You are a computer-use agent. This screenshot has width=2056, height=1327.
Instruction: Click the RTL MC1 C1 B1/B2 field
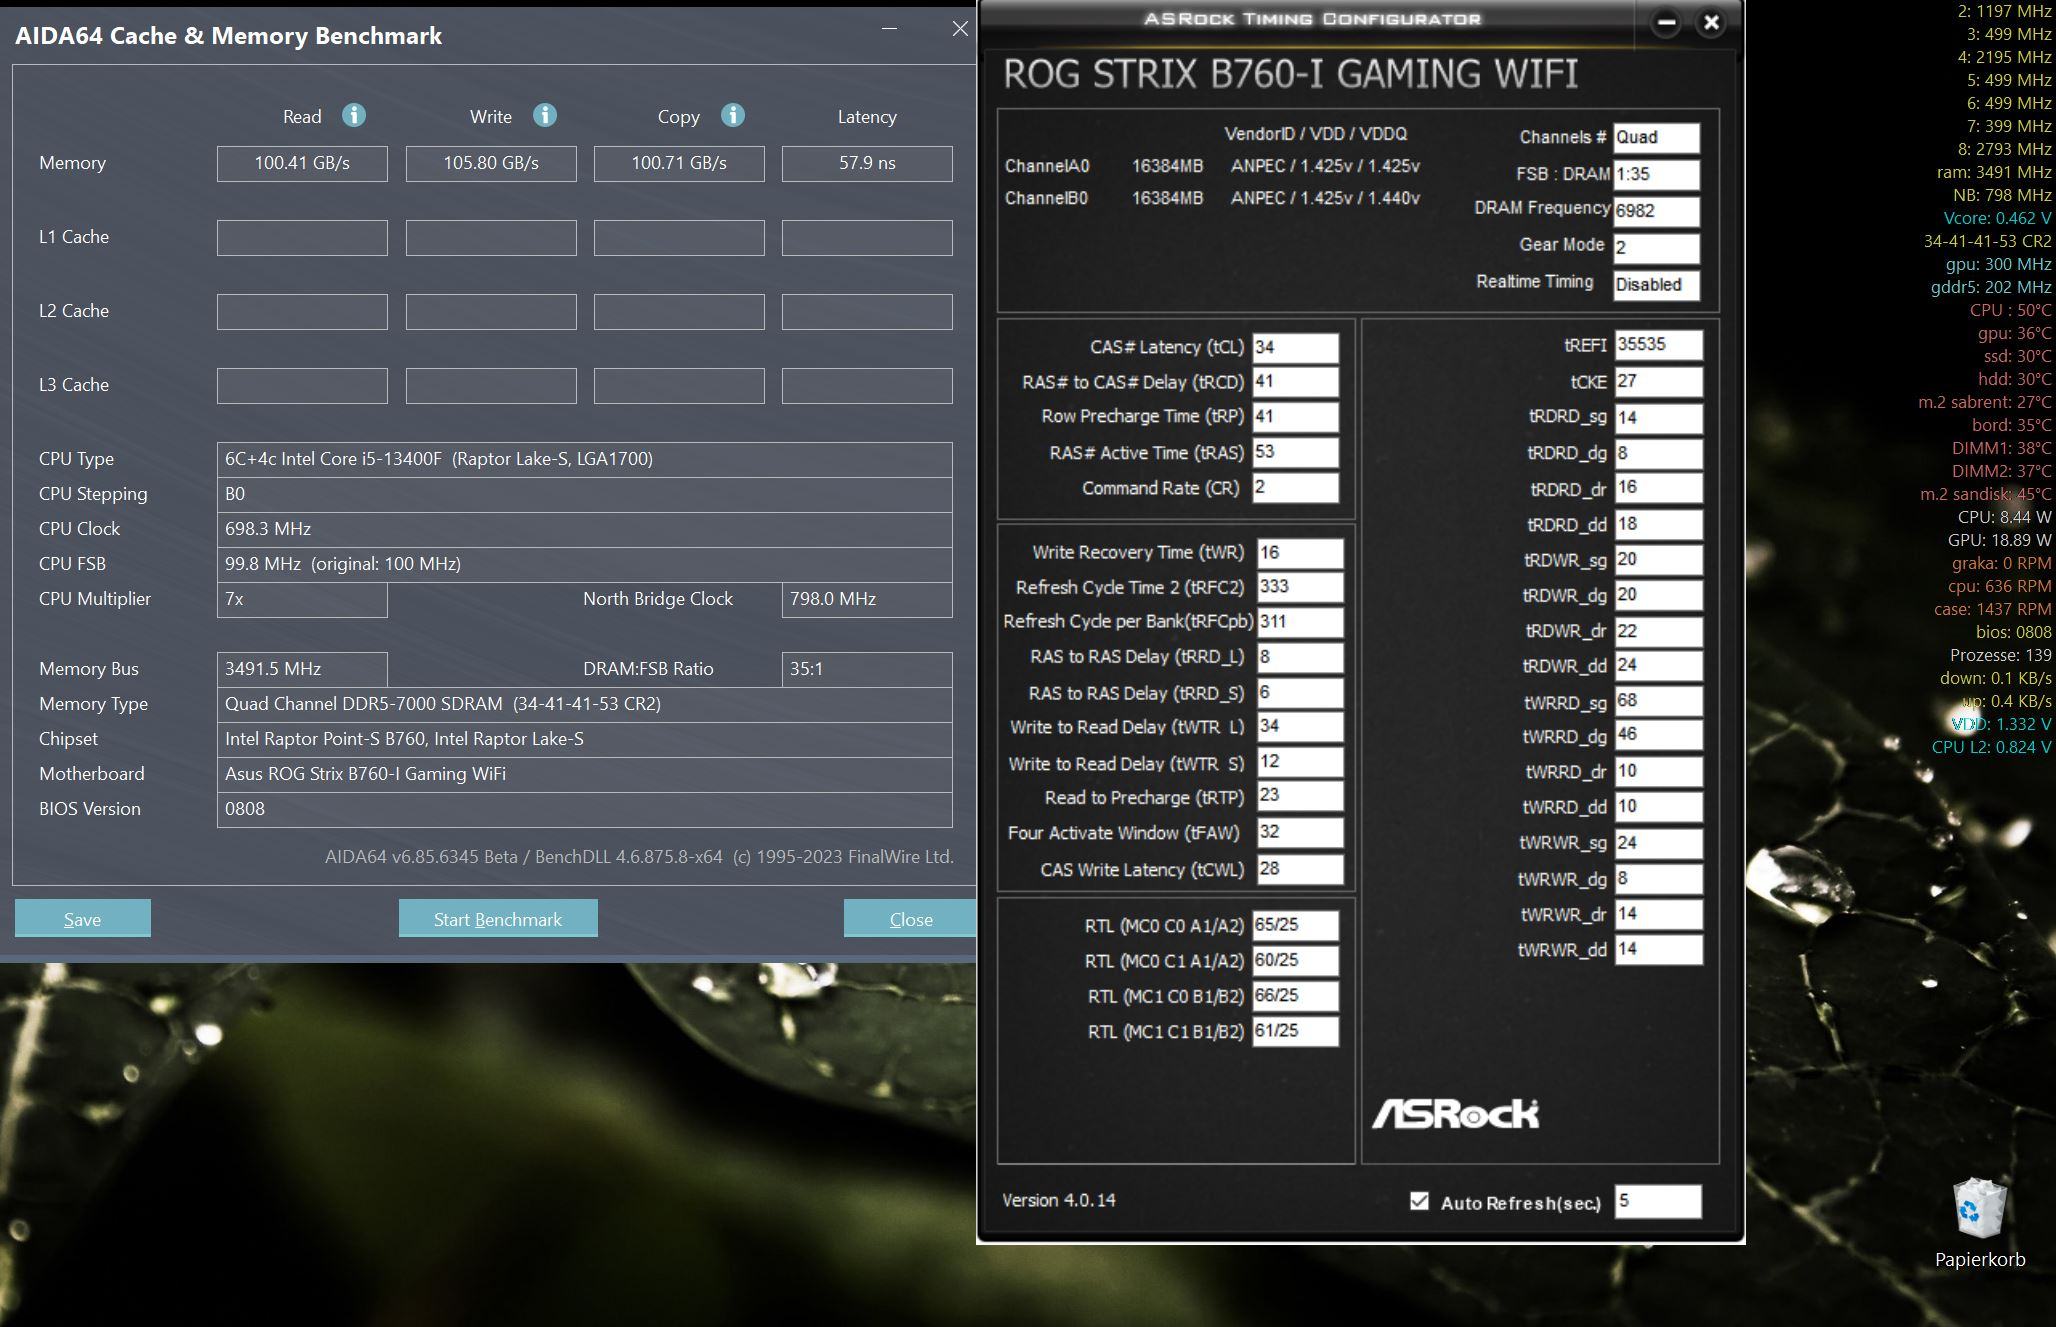point(1295,1031)
